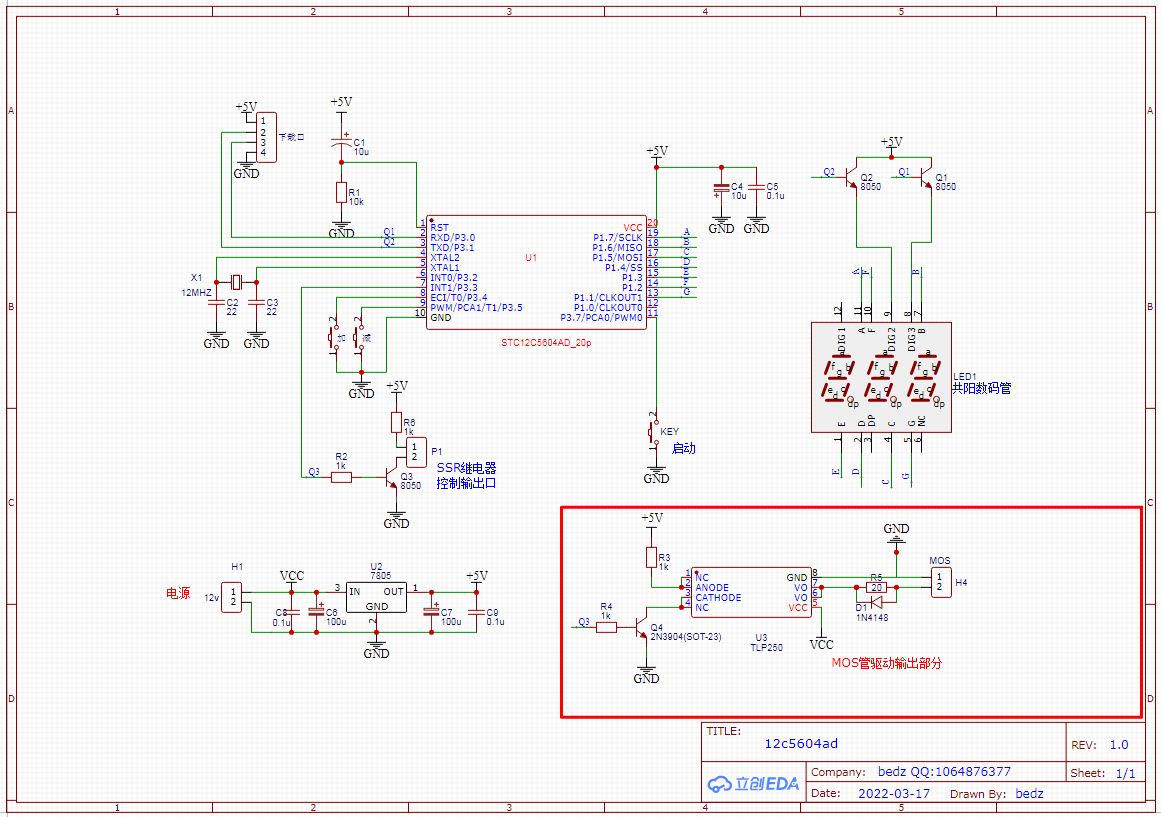The height and width of the screenshot is (817, 1161).
Task: Select the H1 12v power connector
Action: tap(232, 597)
